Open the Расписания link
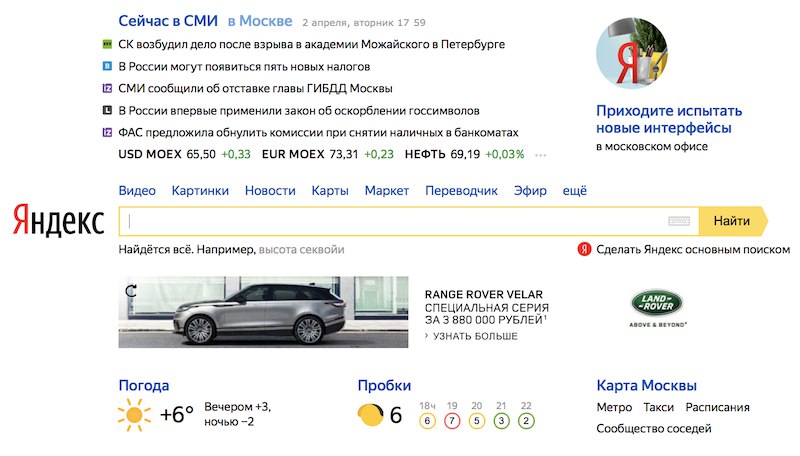The image size is (800, 456). coord(717,408)
